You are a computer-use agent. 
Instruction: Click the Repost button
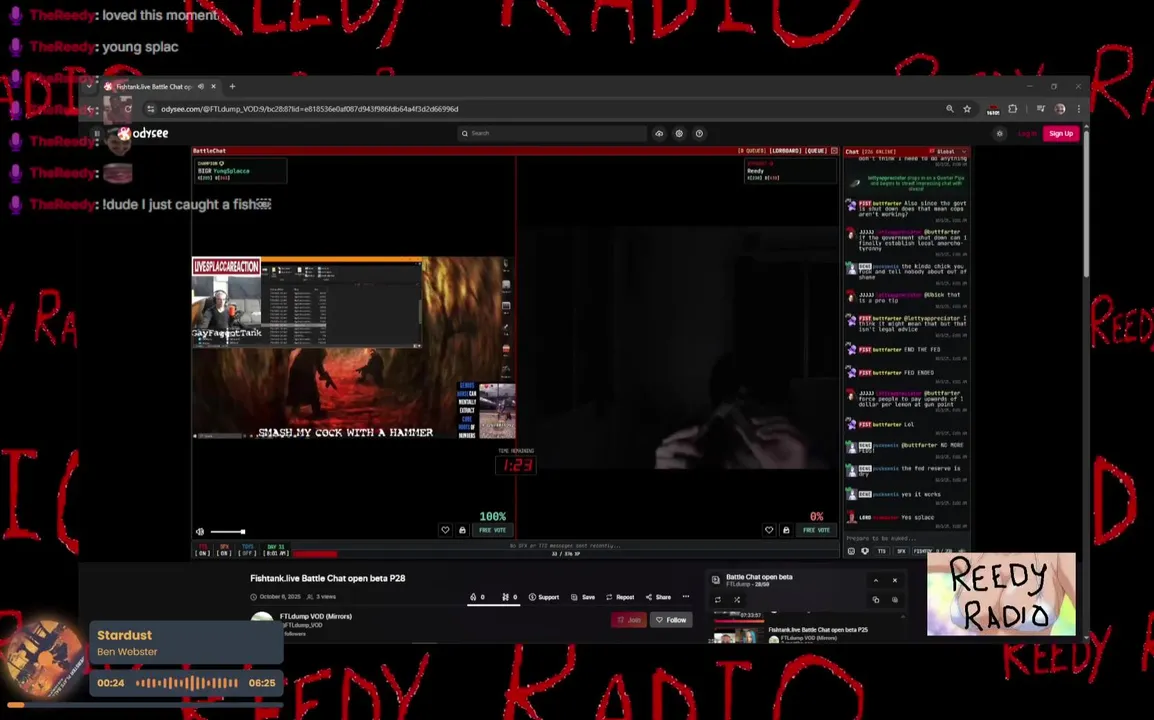click(x=620, y=597)
